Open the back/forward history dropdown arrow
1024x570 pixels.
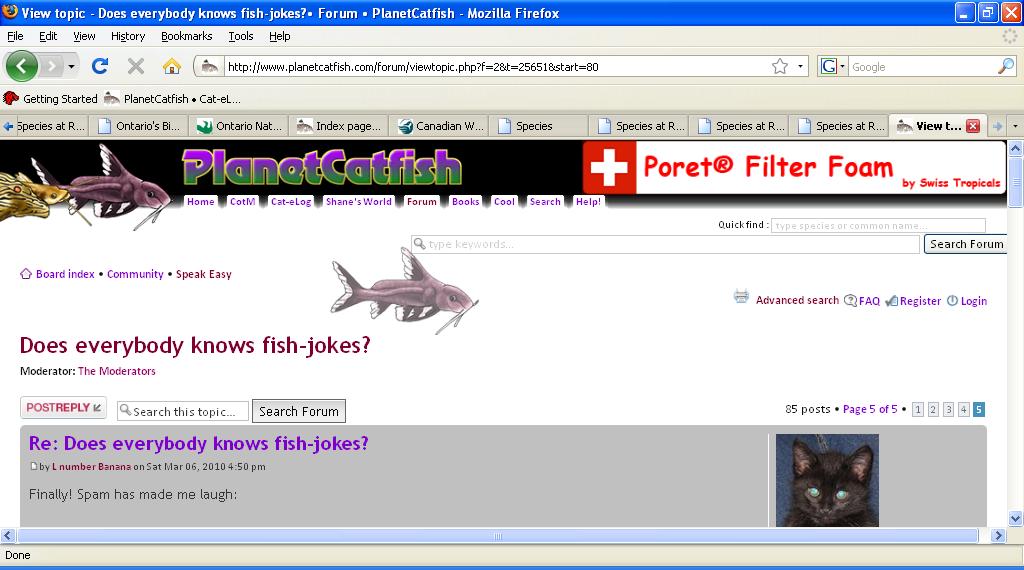[x=71, y=66]
